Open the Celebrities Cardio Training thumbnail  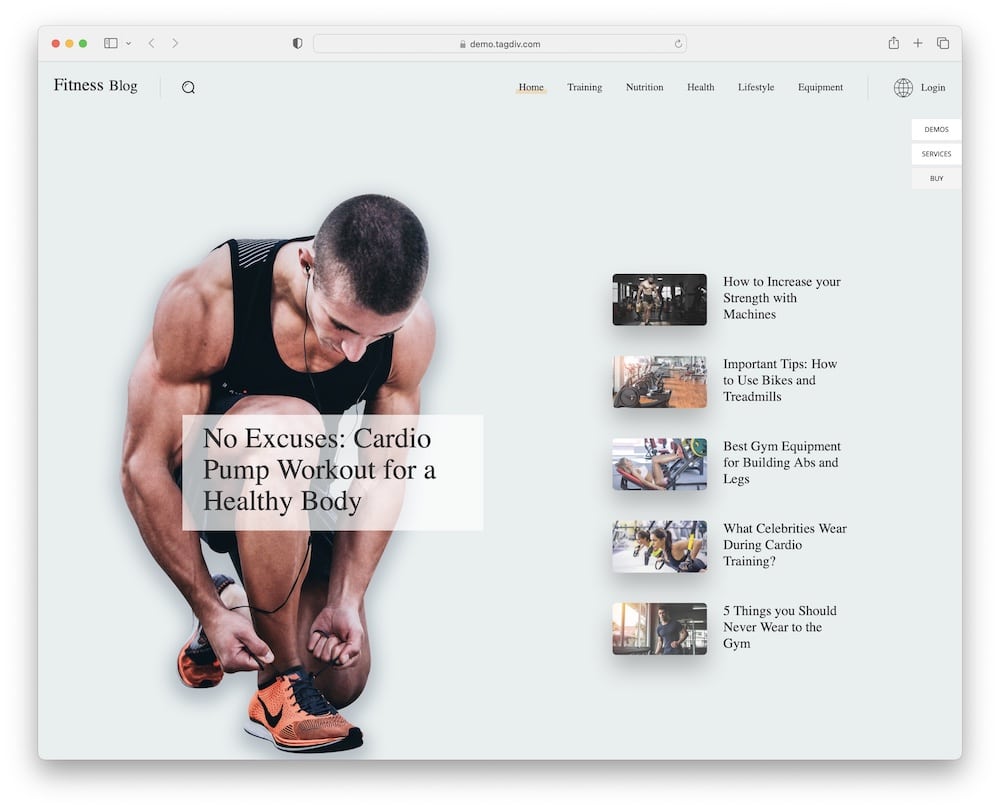pyautogui.click(x=659, y=547)
